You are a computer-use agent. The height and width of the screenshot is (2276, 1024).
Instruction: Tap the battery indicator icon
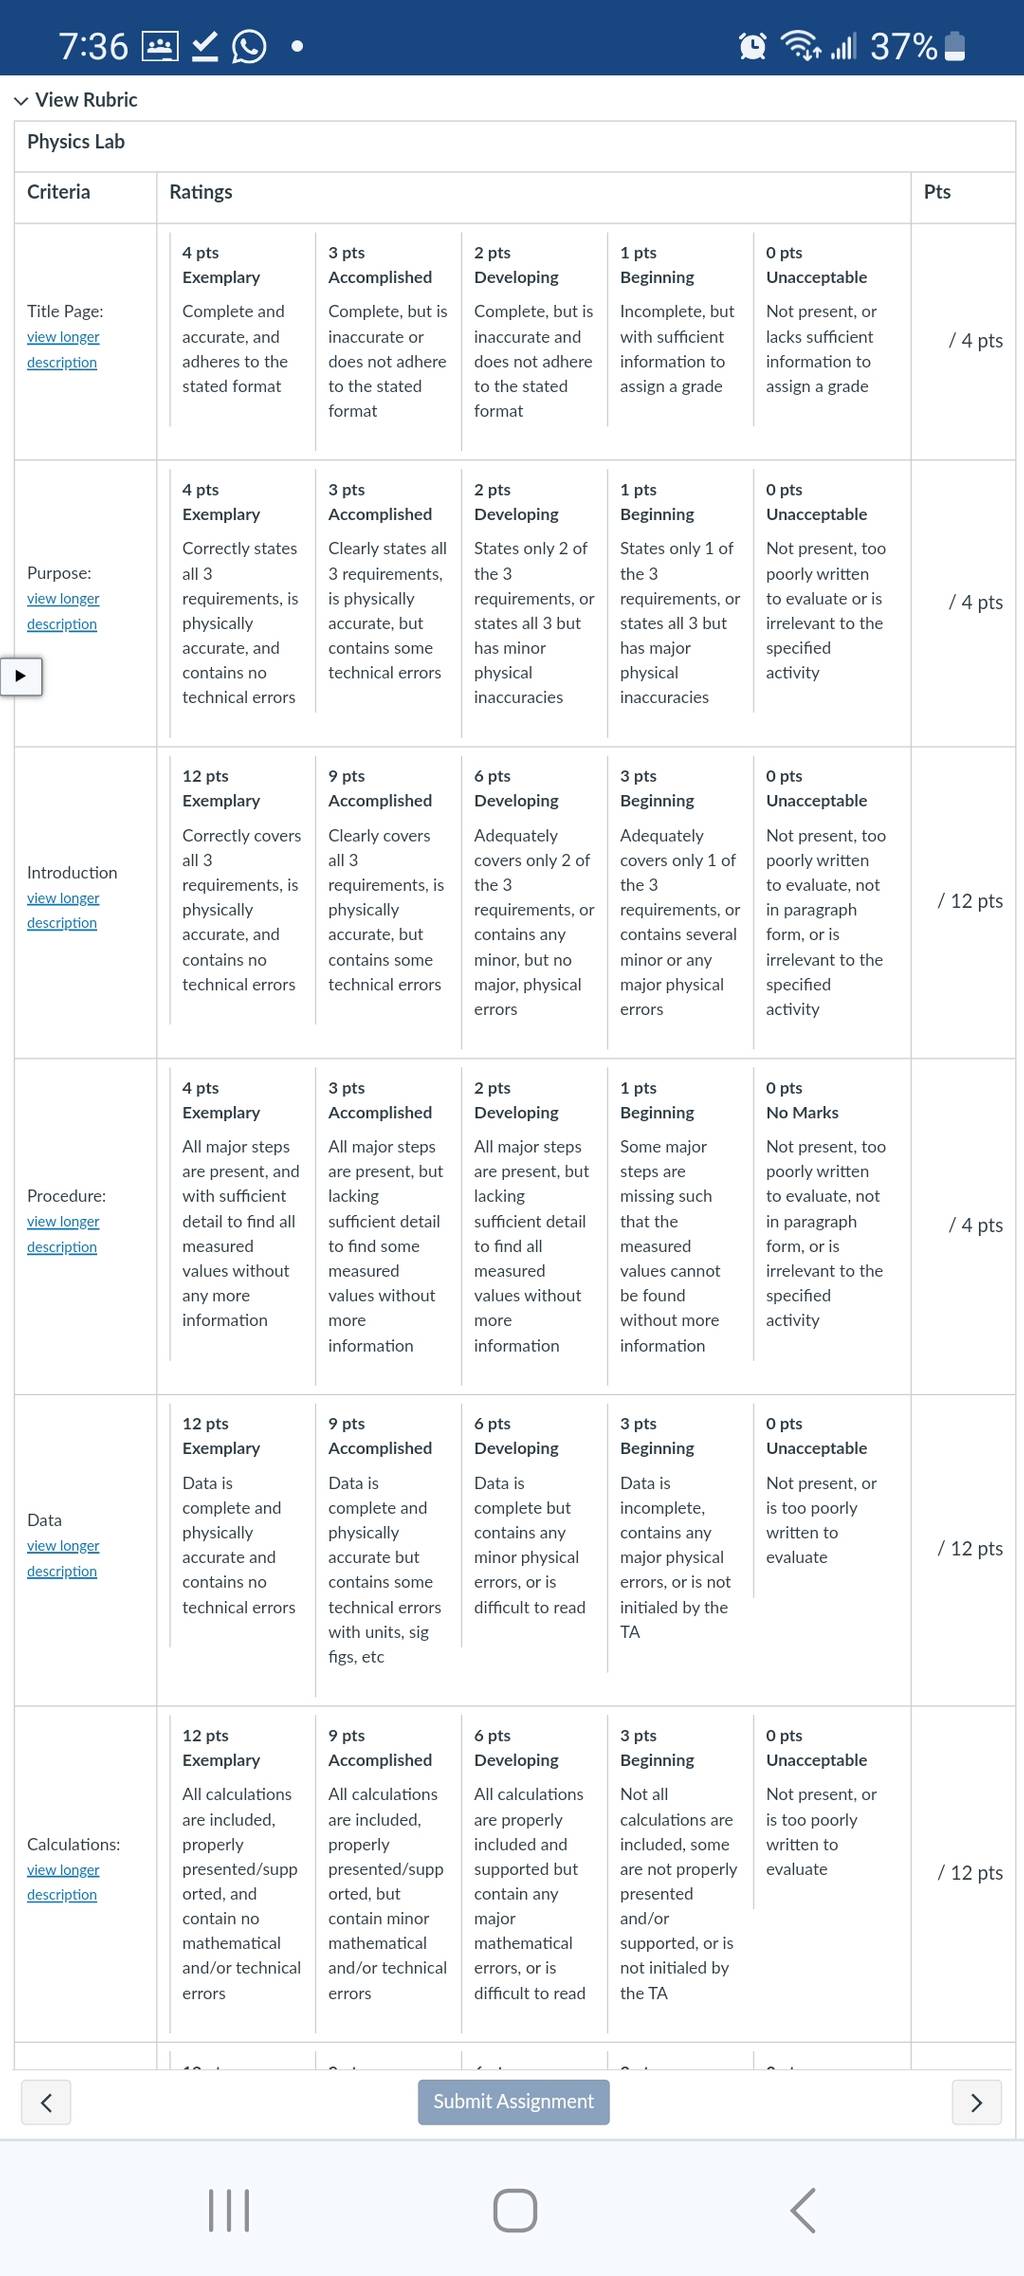[x=955, y=46]
